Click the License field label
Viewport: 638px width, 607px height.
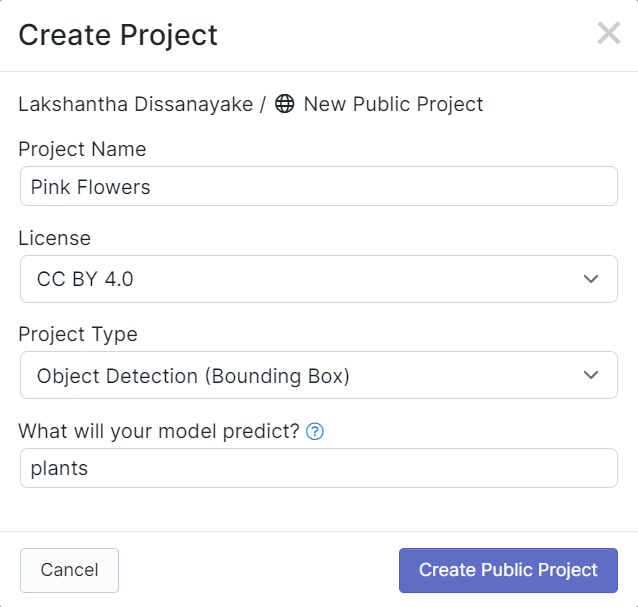(x=55, y=238)
